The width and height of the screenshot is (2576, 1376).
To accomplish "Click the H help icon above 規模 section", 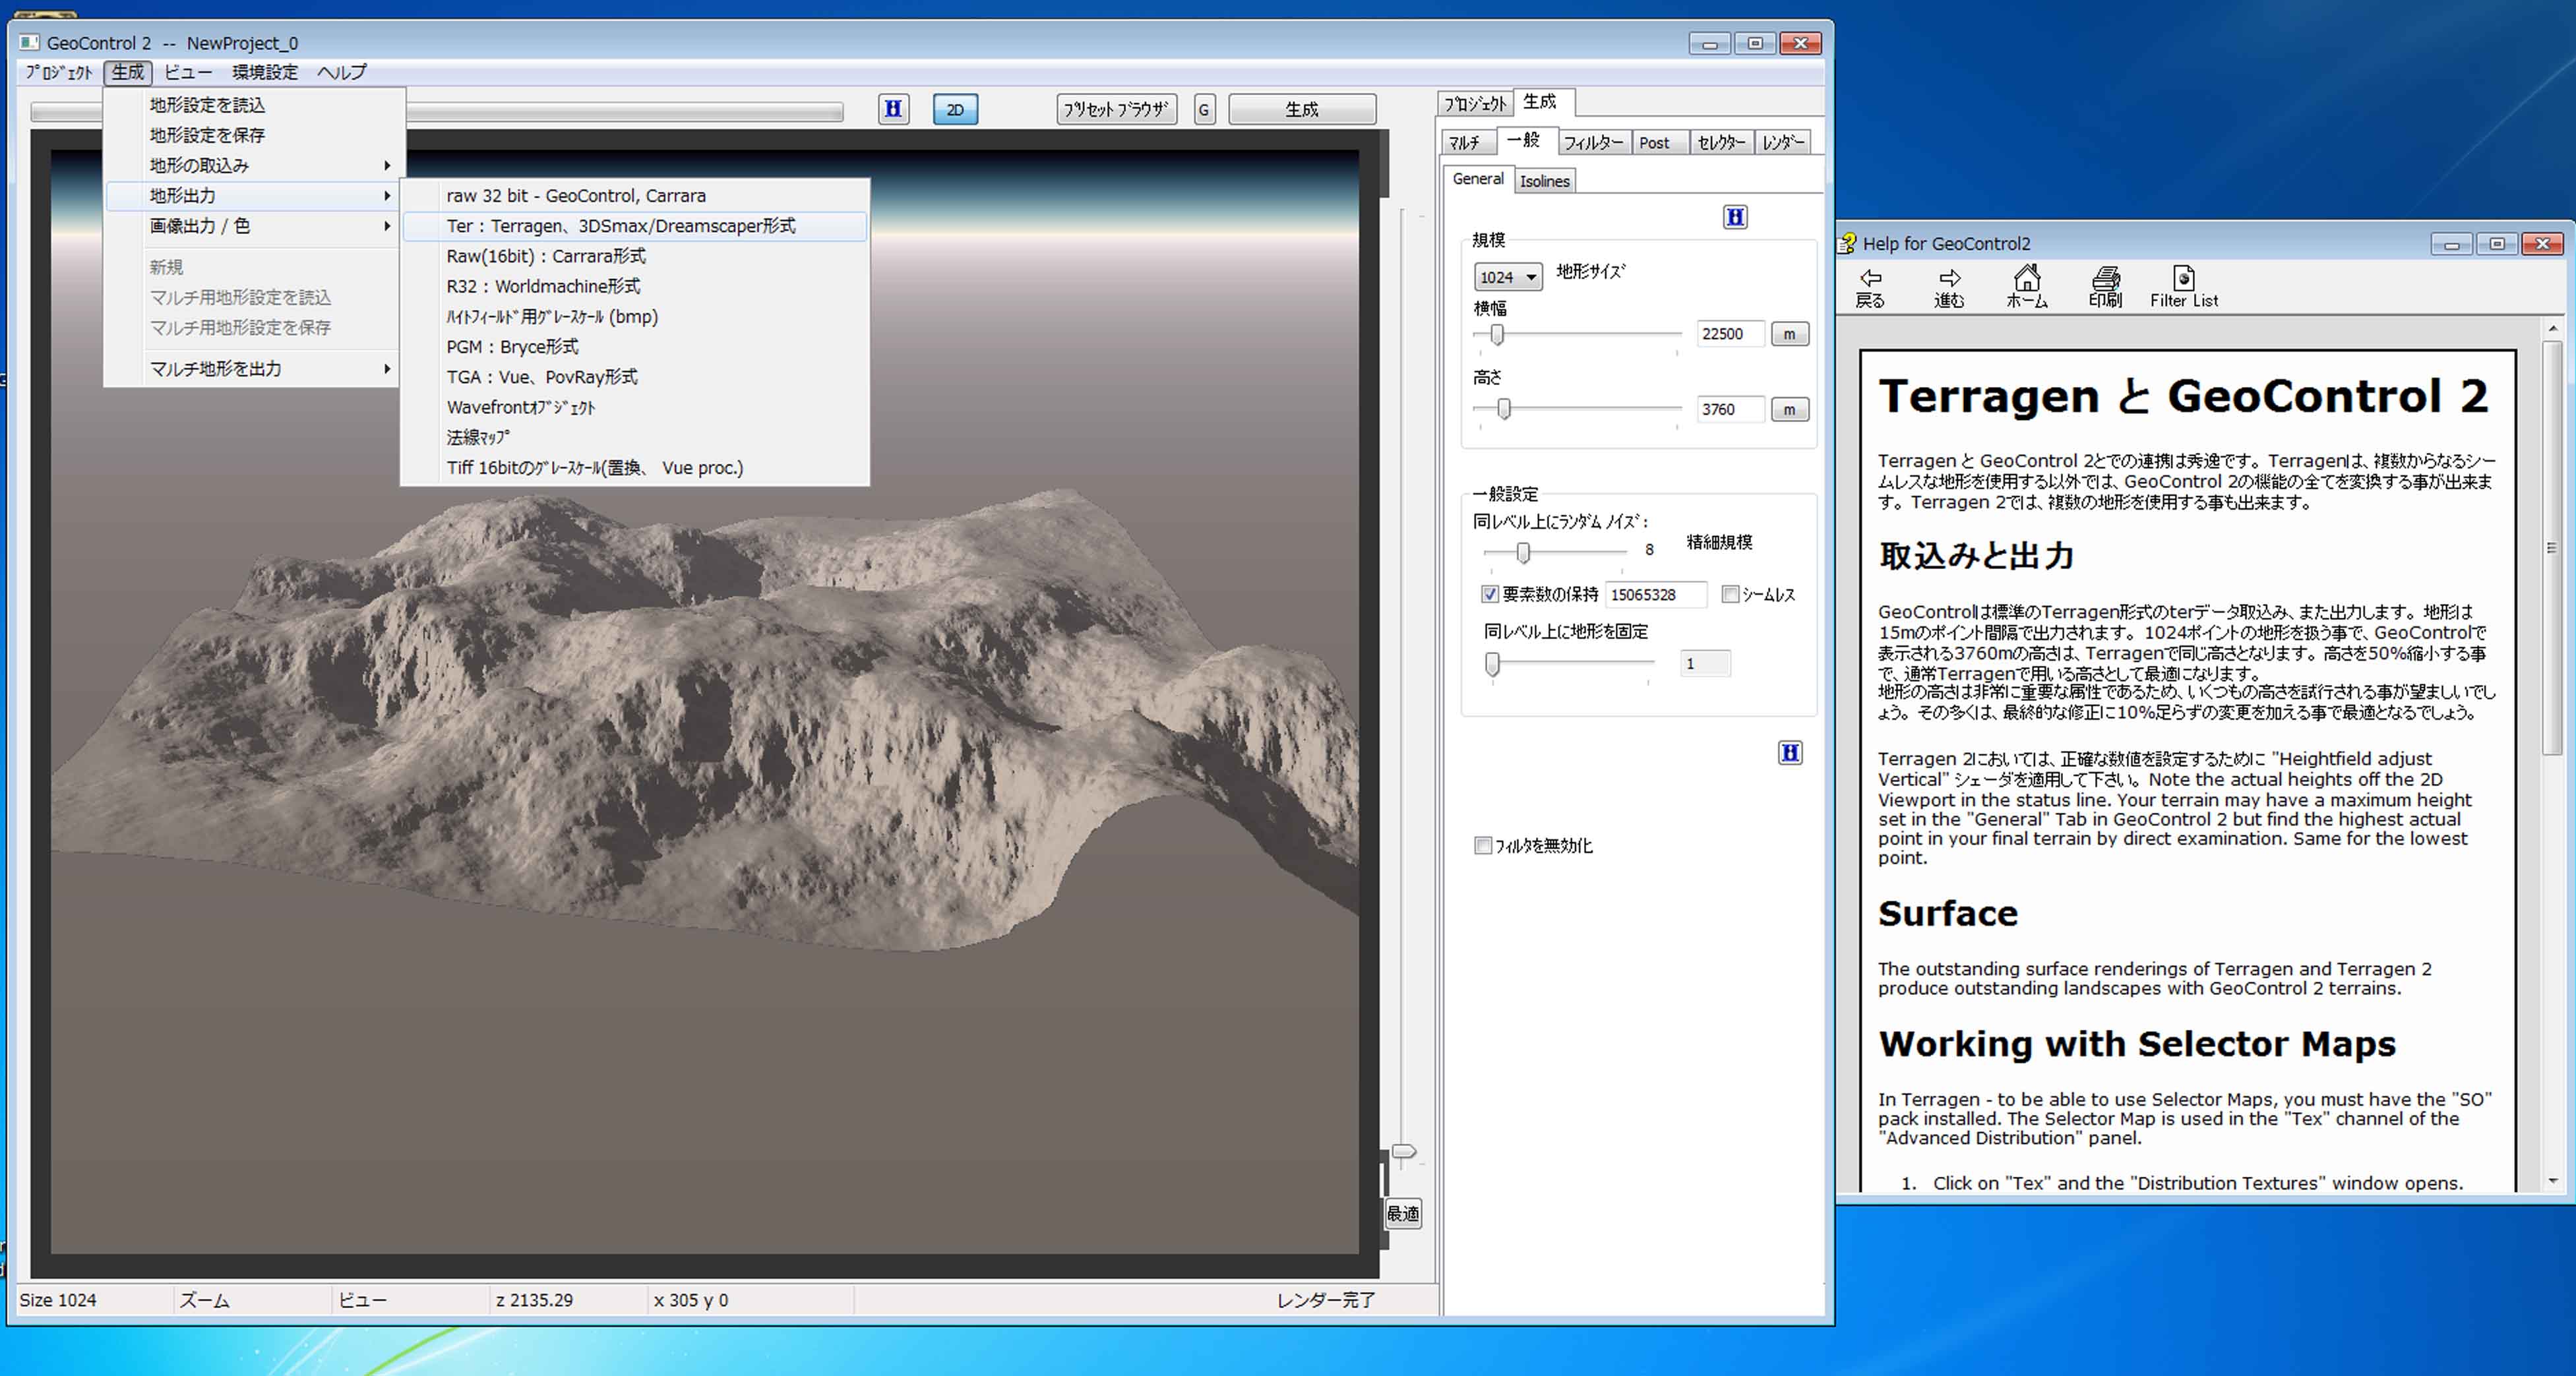I will tap(1735, 217).
